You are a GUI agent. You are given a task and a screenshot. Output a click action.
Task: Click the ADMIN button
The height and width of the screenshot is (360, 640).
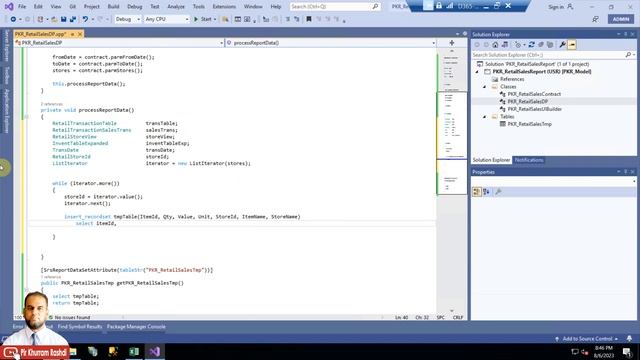[621, 19]
